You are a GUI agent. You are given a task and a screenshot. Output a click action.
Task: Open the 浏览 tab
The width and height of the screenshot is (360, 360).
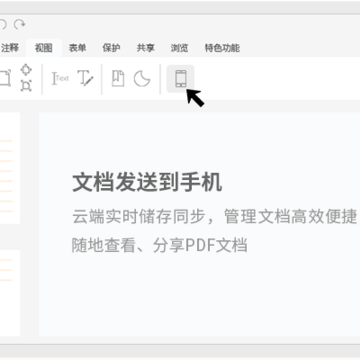179,48
